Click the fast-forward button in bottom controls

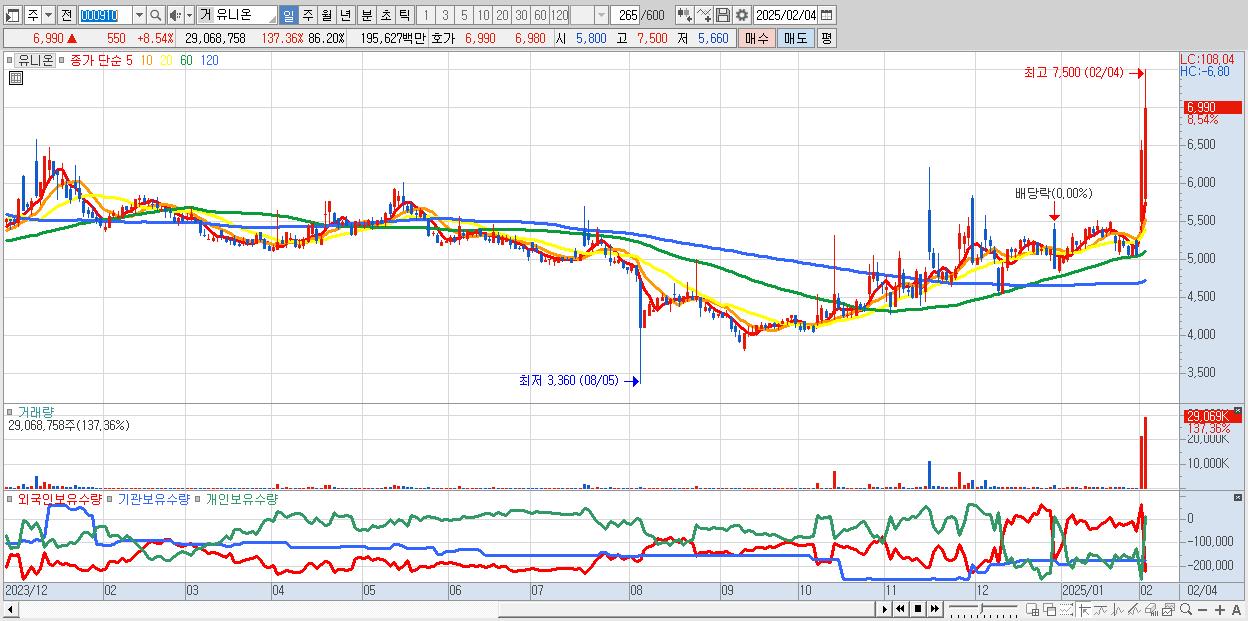pos(935,609)
